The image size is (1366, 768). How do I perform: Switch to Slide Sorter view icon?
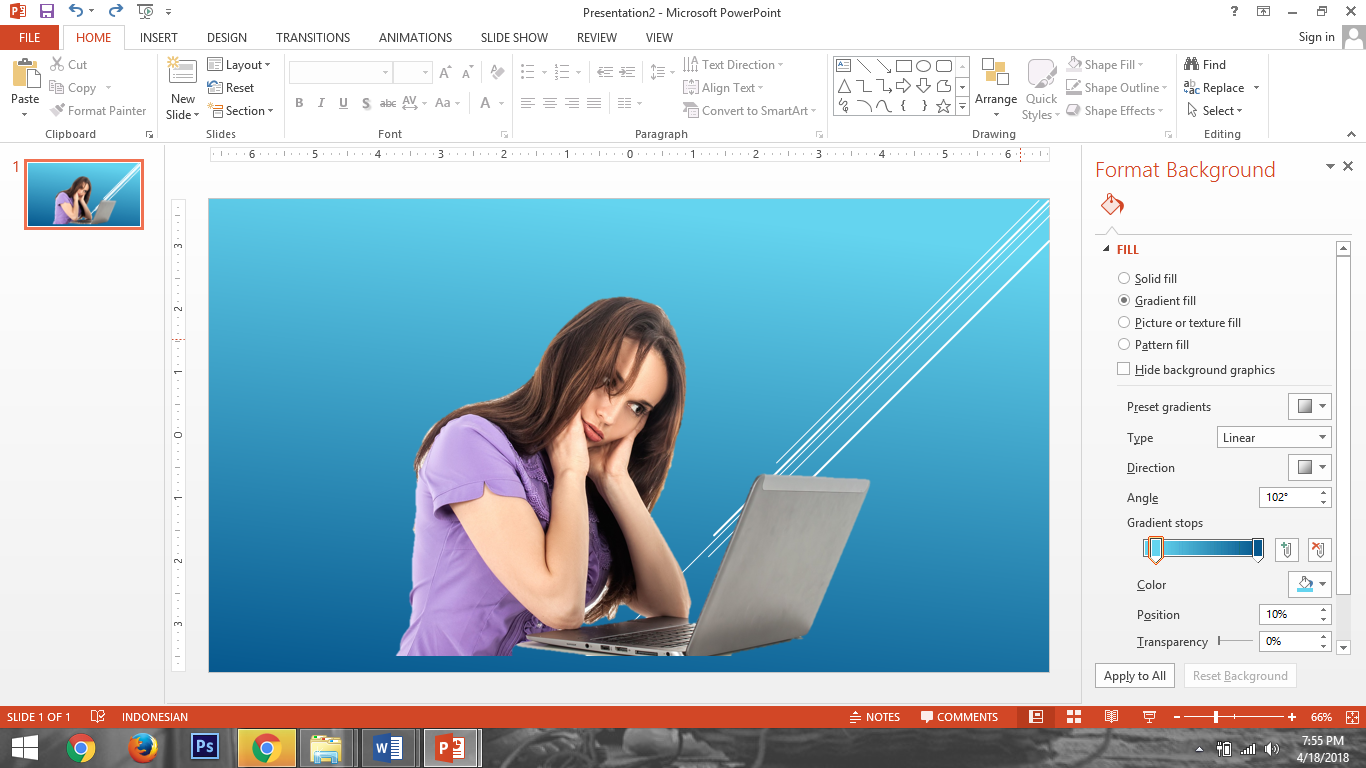click(x=1073, y=717)
